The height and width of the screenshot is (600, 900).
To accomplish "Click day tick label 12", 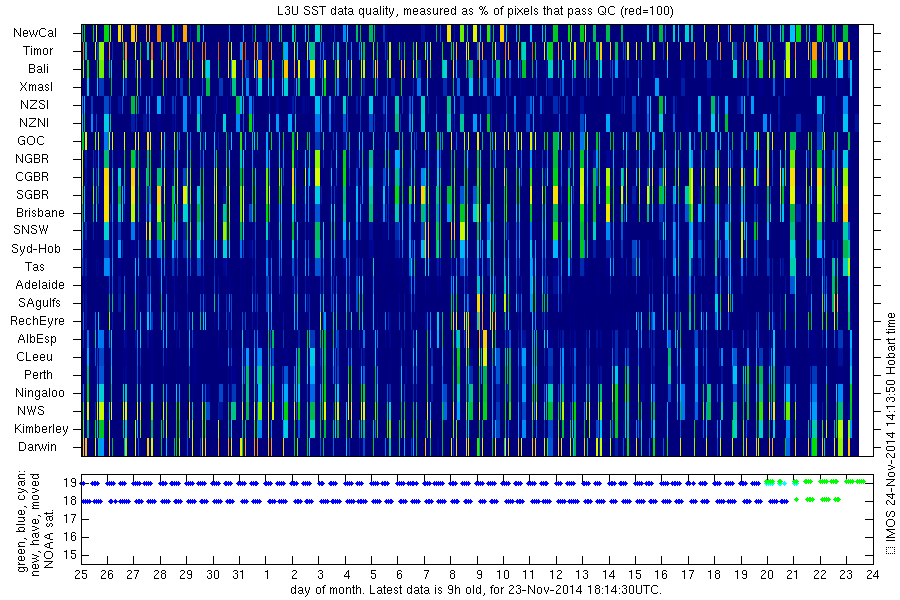I will (x=556, y=575).
